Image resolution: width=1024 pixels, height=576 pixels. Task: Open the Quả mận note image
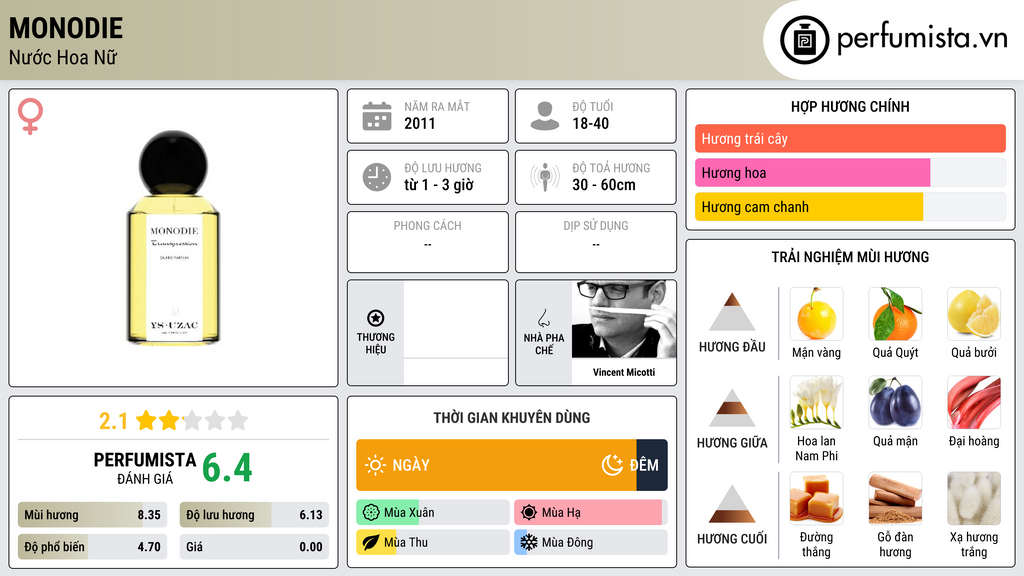click(895, 402)
